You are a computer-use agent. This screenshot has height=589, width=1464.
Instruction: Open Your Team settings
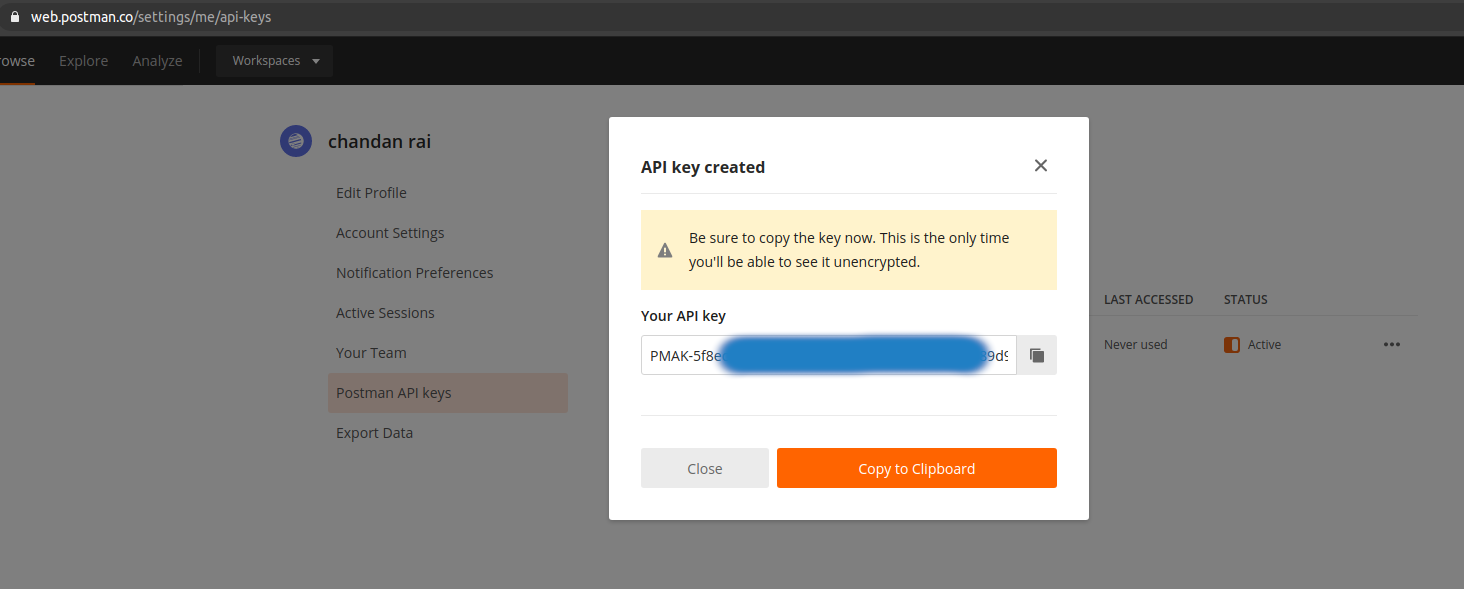371,353
